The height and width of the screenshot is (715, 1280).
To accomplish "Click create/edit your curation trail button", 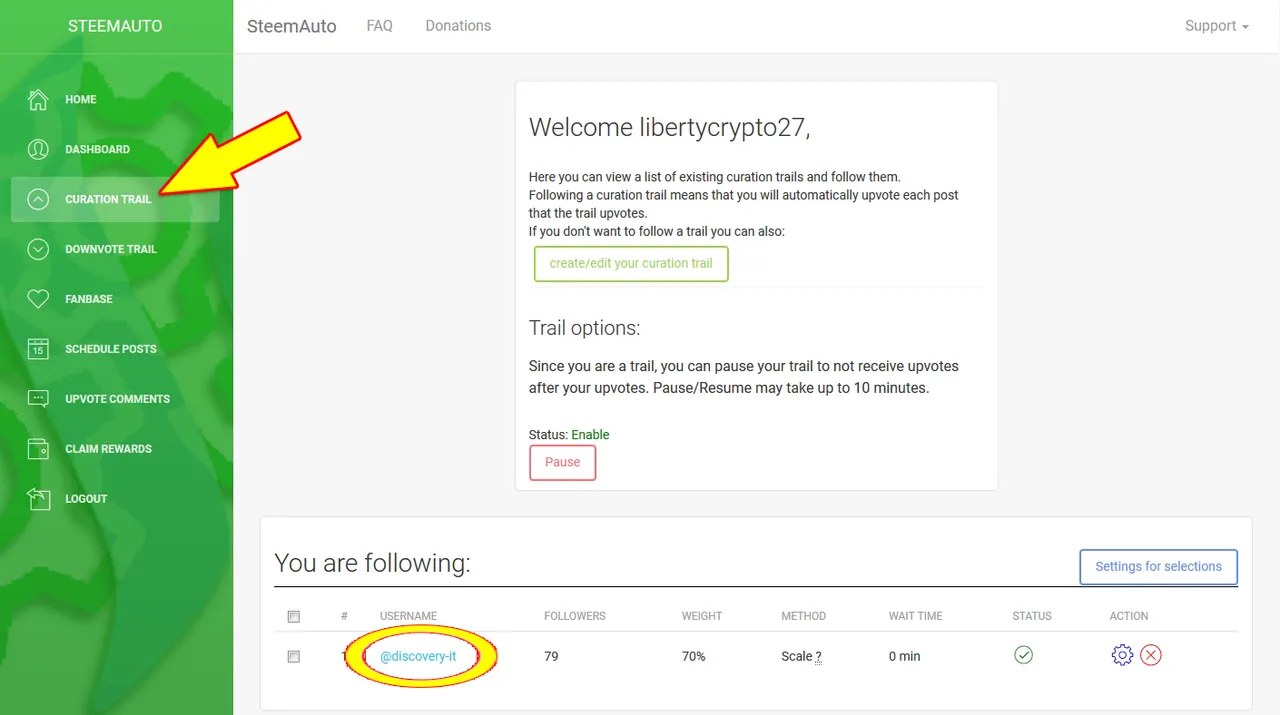I will 631,264.
